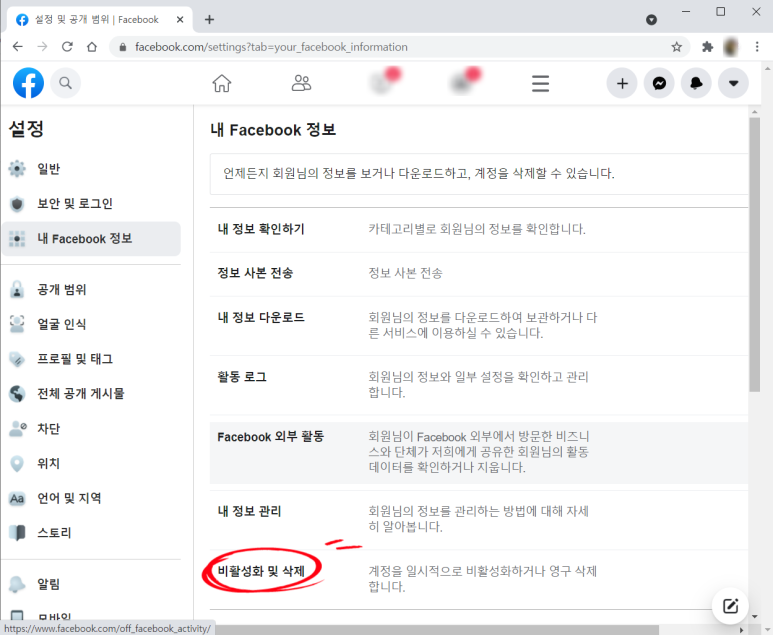Image resolution: width=773 pixels, height=635 pixels.
Task: Click the compose new message floating button
Action: coord(730,605)
